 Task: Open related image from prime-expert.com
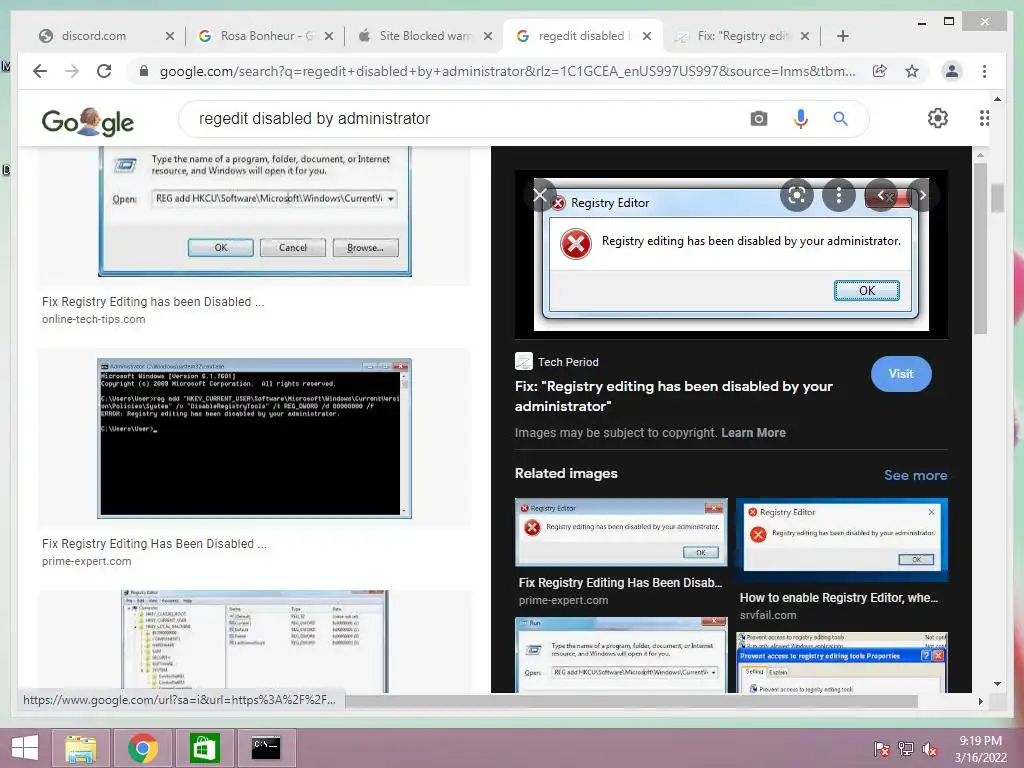(620, 532)
